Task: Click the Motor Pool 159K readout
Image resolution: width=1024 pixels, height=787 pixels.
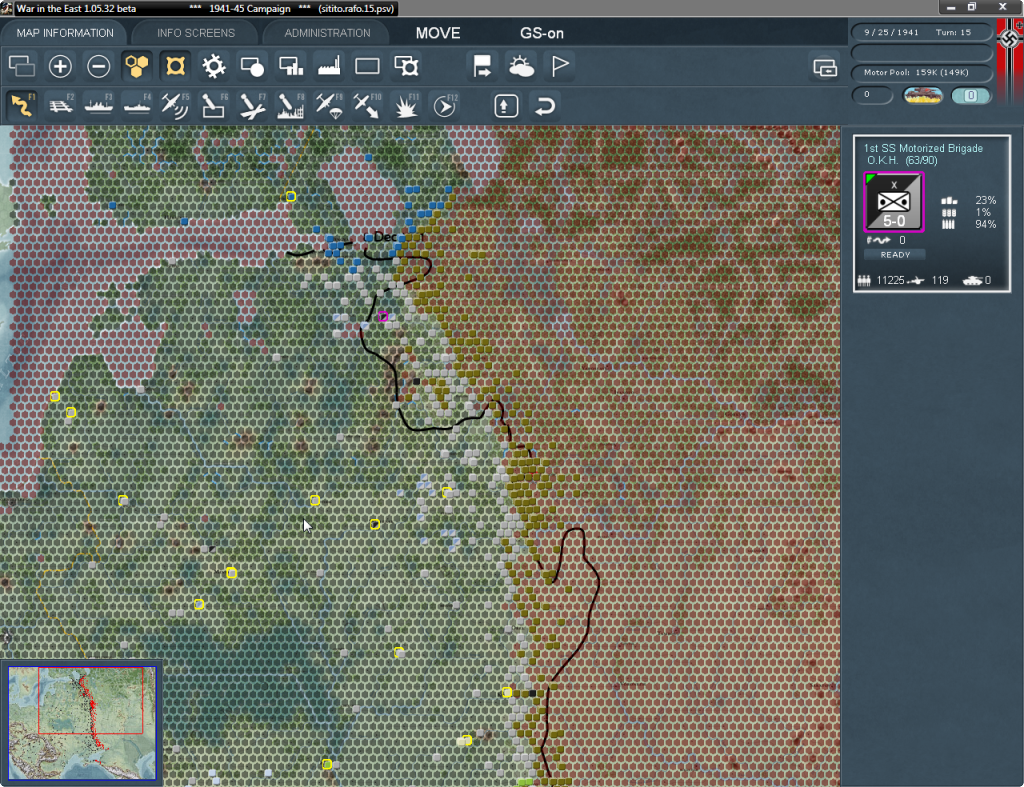Action: click(916, 72)
